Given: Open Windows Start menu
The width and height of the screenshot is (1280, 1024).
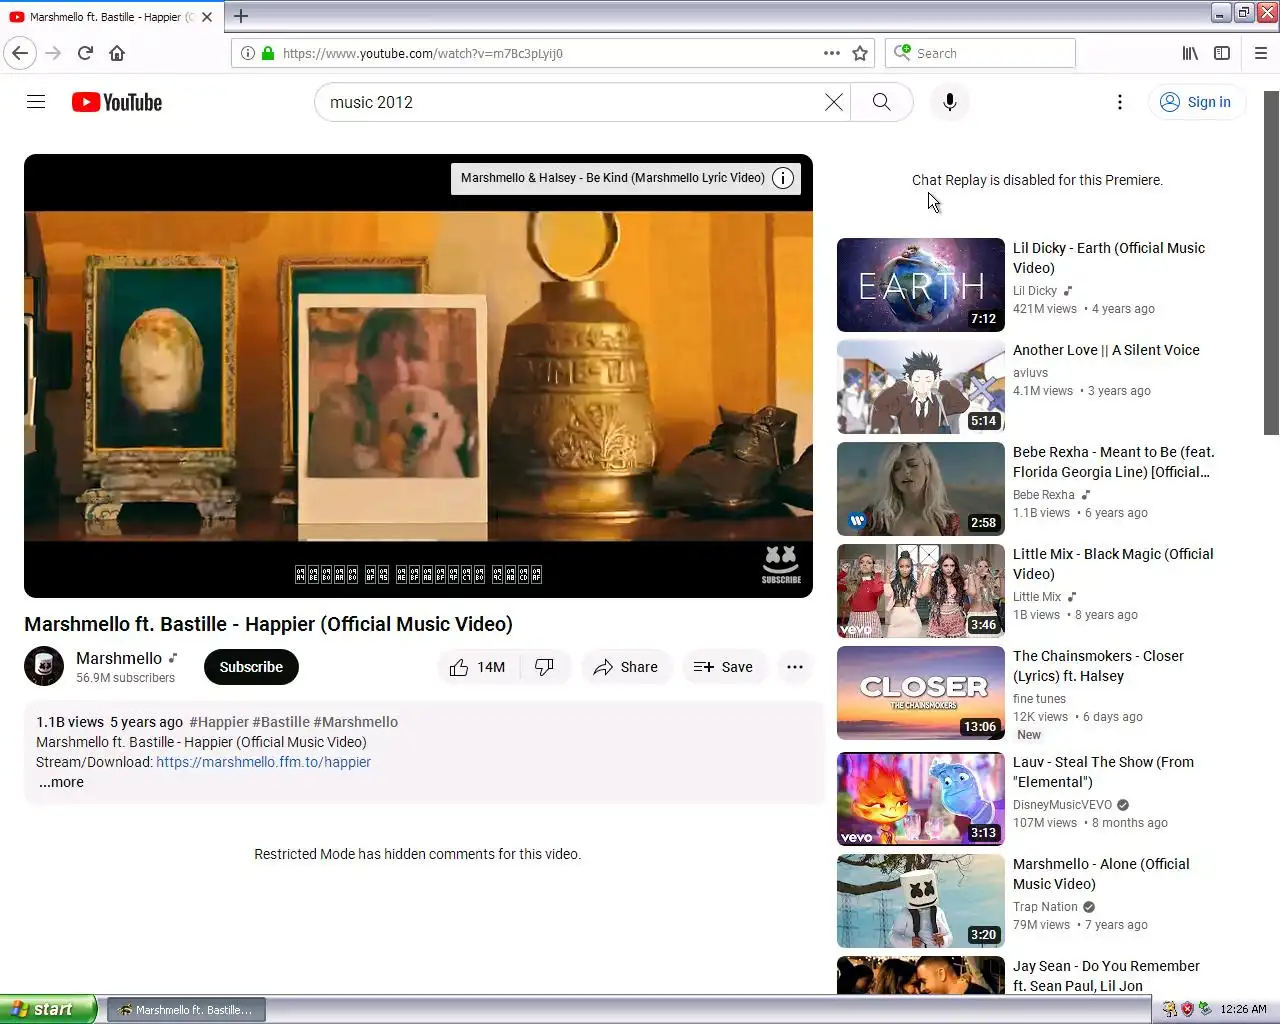Looking at the screenshot, I should click(x=48, y=1009).
